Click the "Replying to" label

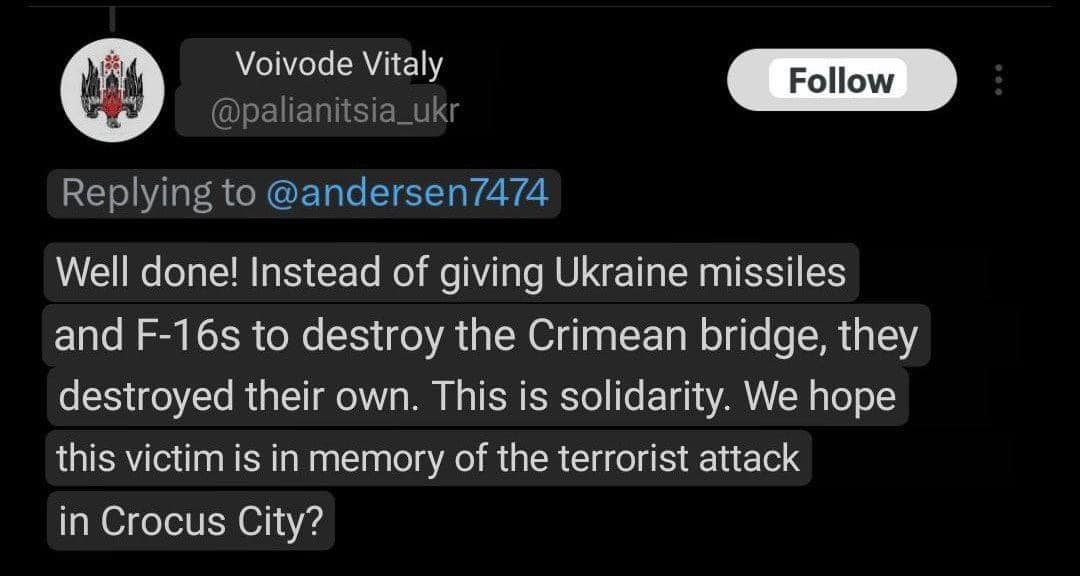coord(158,193)
